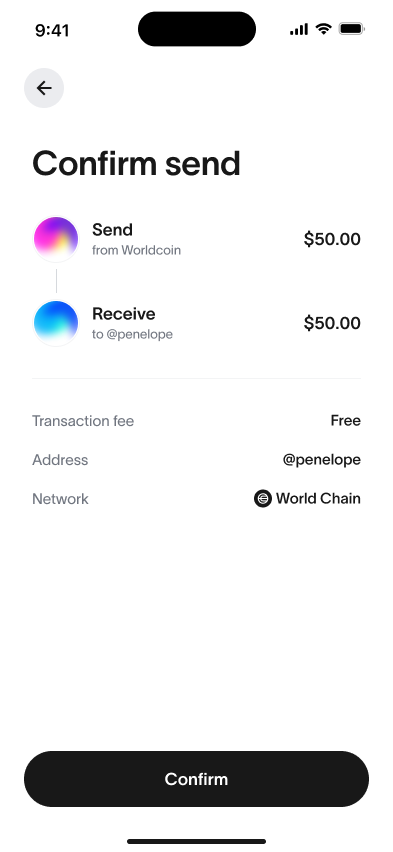The width and height of the screenshot is (393, 852).
Task: Tap the pink Worldcoin sender avatar
Action: tap(56, 239)
